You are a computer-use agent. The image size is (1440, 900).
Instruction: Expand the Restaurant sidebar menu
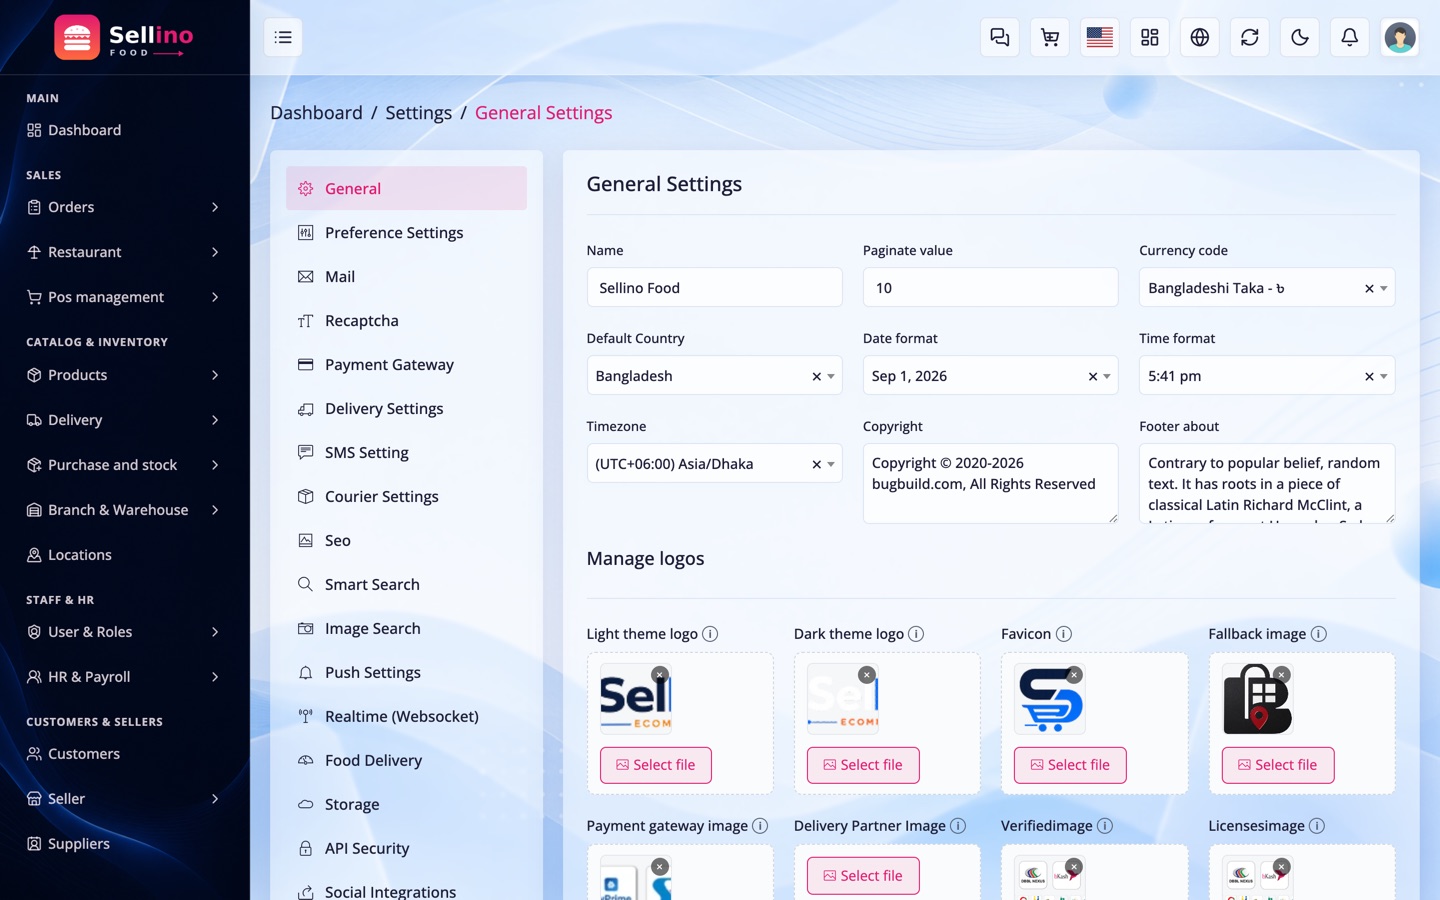pos(124,252)
